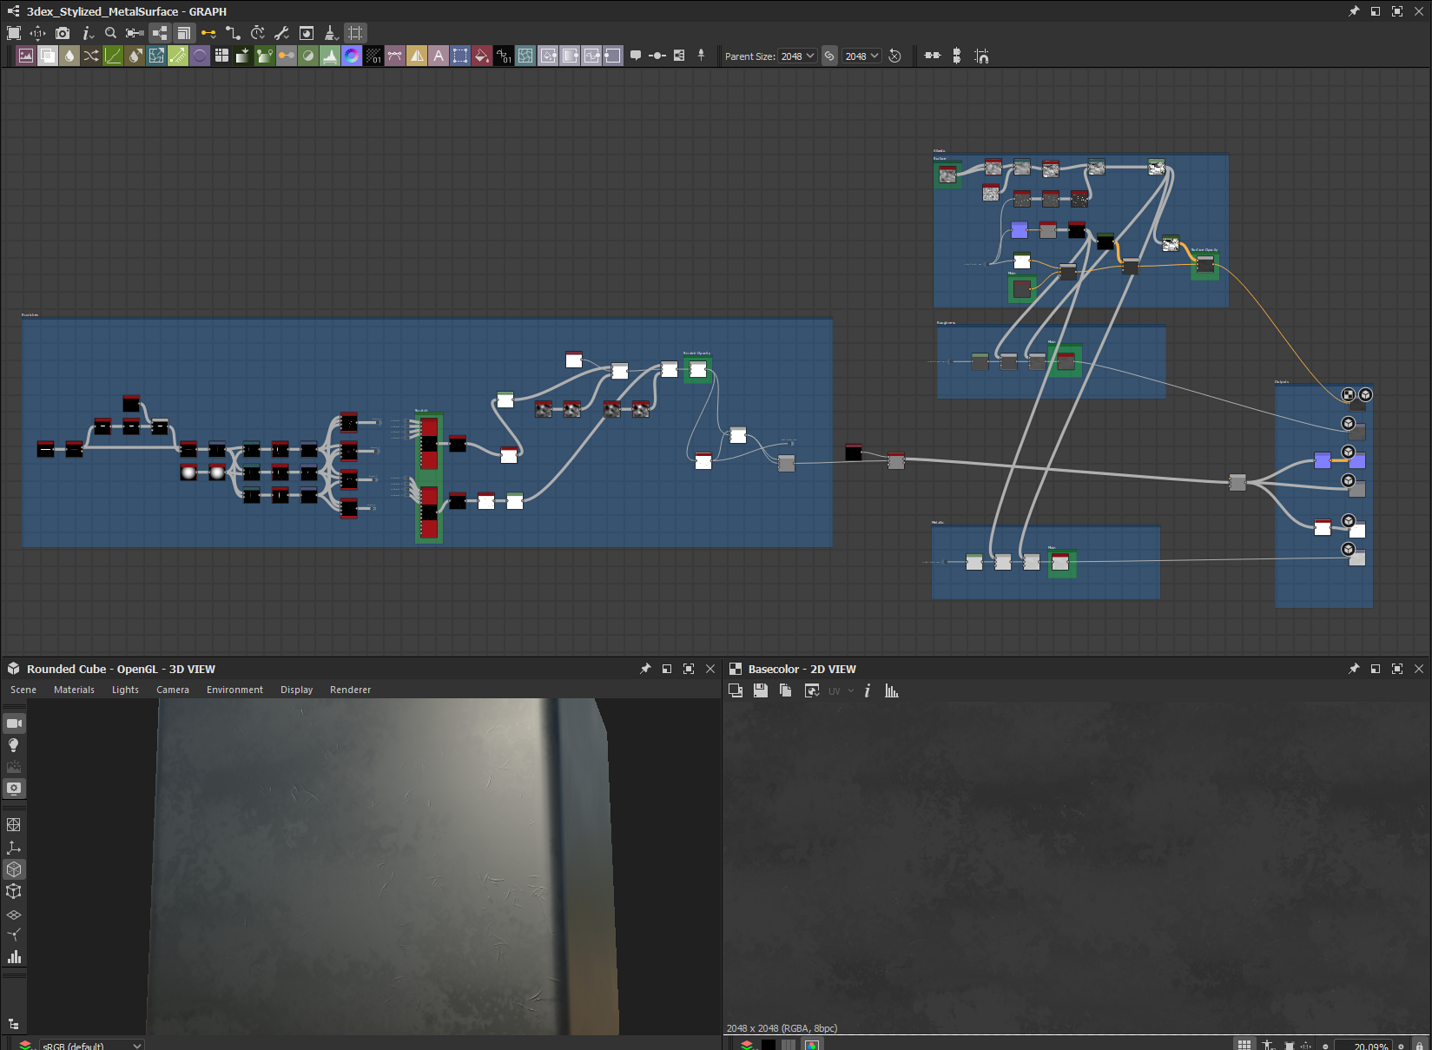Click the graph screenshot camera icon
The image size is (1432, 1050).
click(62, 33)
